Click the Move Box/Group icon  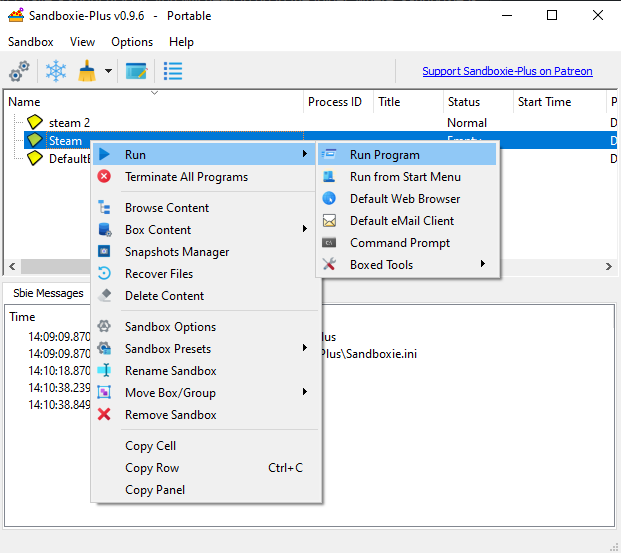[x=104, y=392]
